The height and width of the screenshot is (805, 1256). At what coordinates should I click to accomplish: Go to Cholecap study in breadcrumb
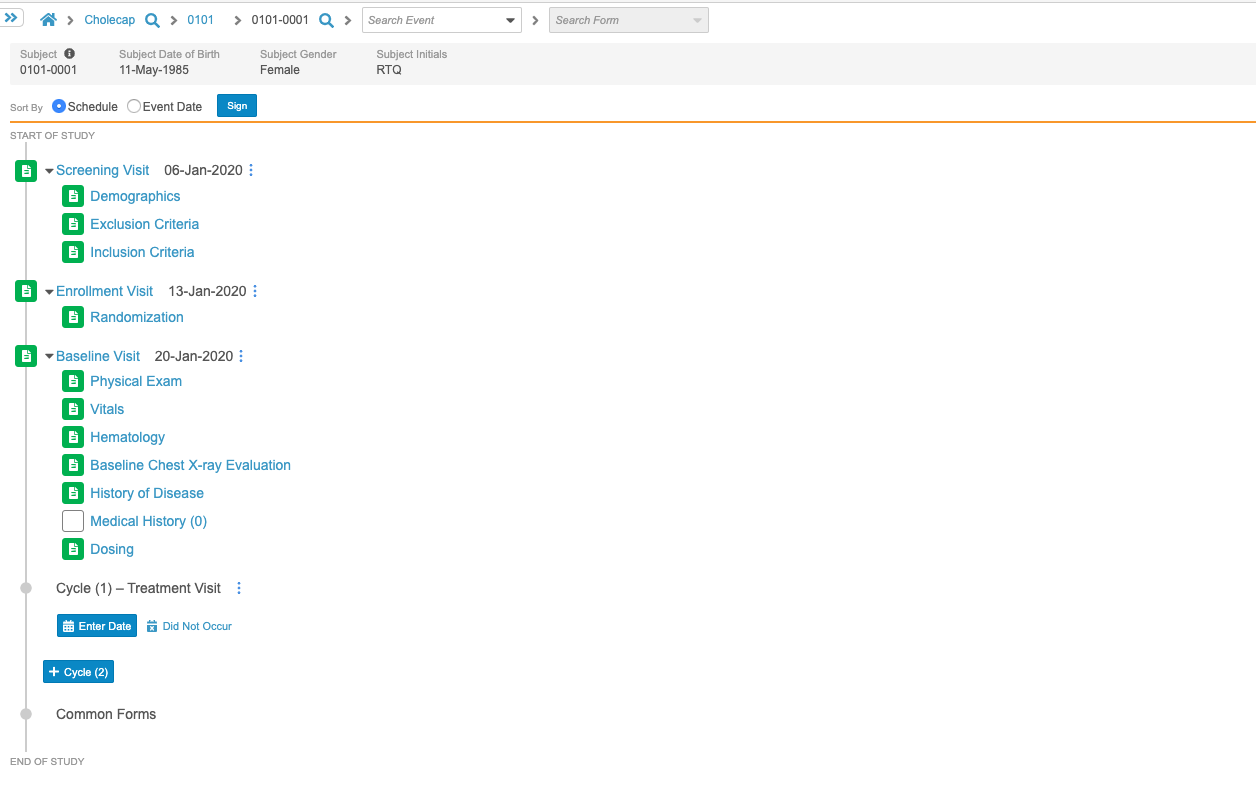(109, 20)
